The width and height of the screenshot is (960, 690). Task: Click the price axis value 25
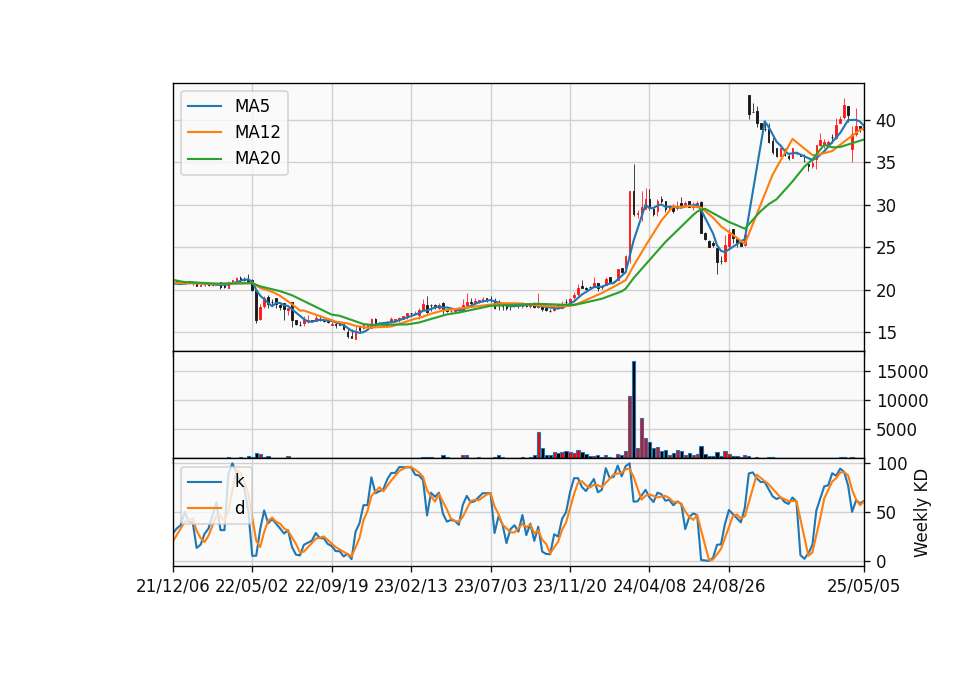(x=885, y=248)
